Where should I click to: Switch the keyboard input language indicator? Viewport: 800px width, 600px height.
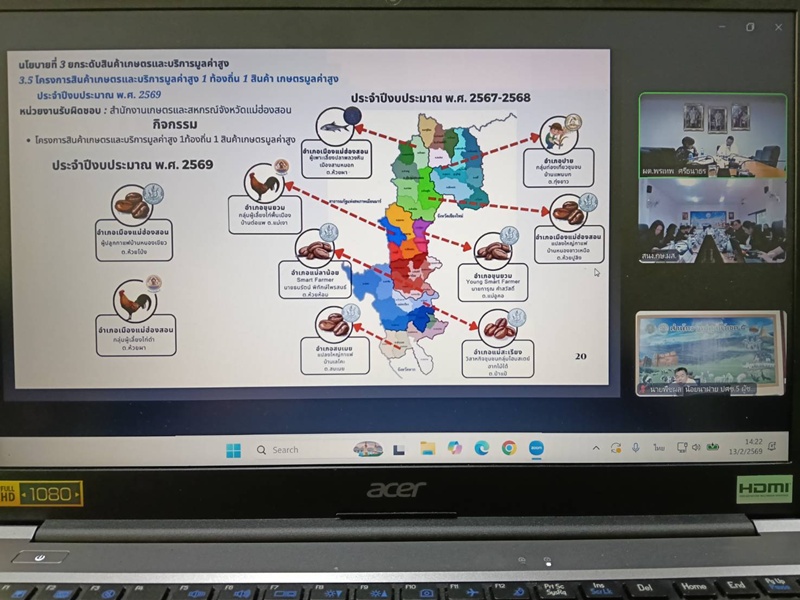659,448
